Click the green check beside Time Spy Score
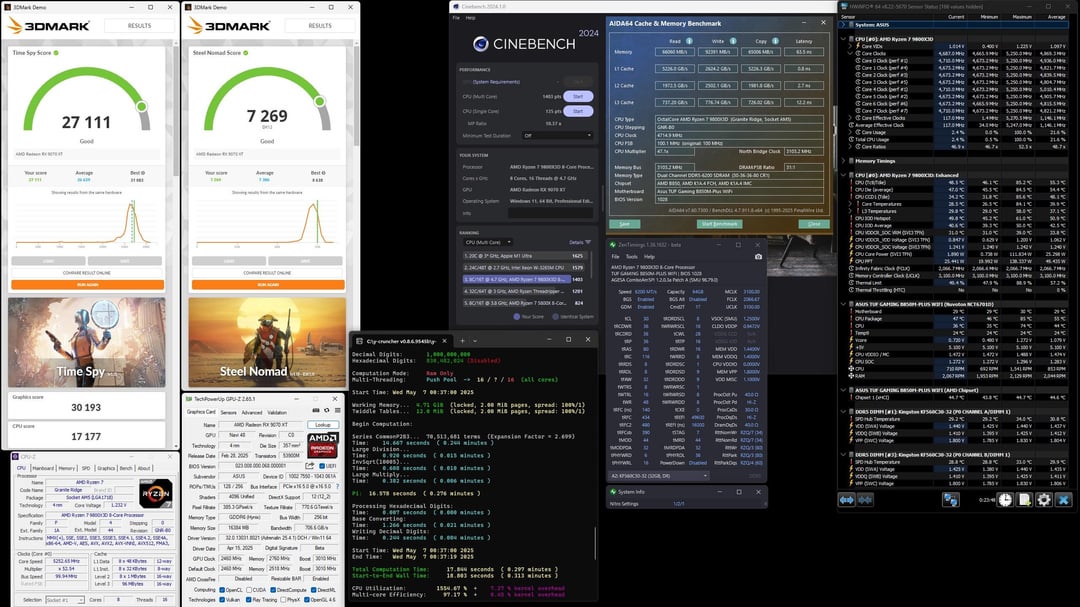The width and height of the screenshot is (1080, 607). tap(56, 52)
